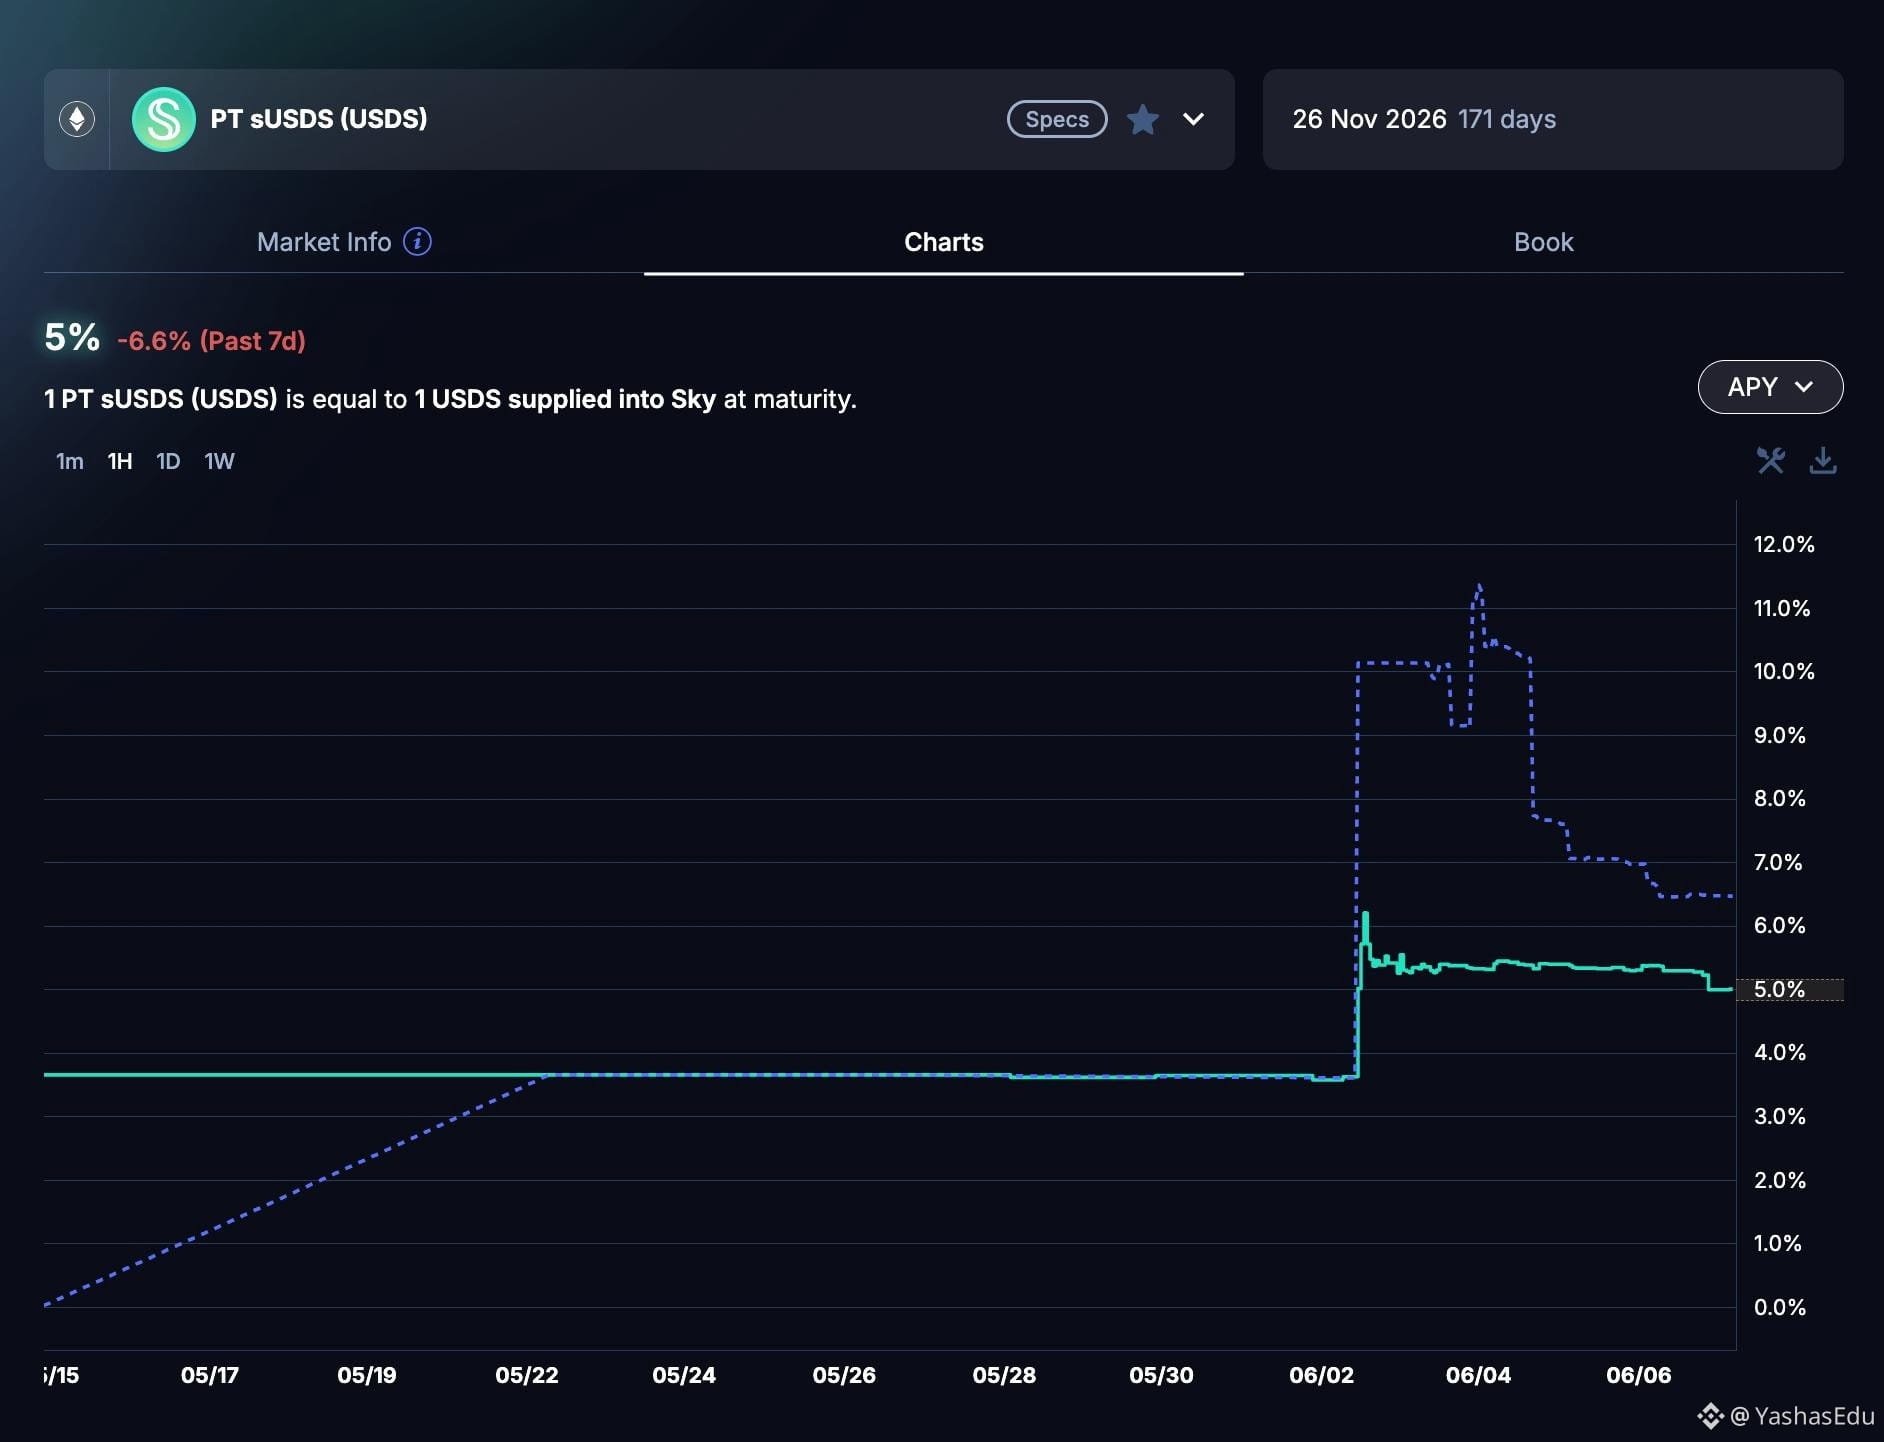1884x1442 pixels.
Task: Click the sUSDS token logo
Action: (164, 119)
